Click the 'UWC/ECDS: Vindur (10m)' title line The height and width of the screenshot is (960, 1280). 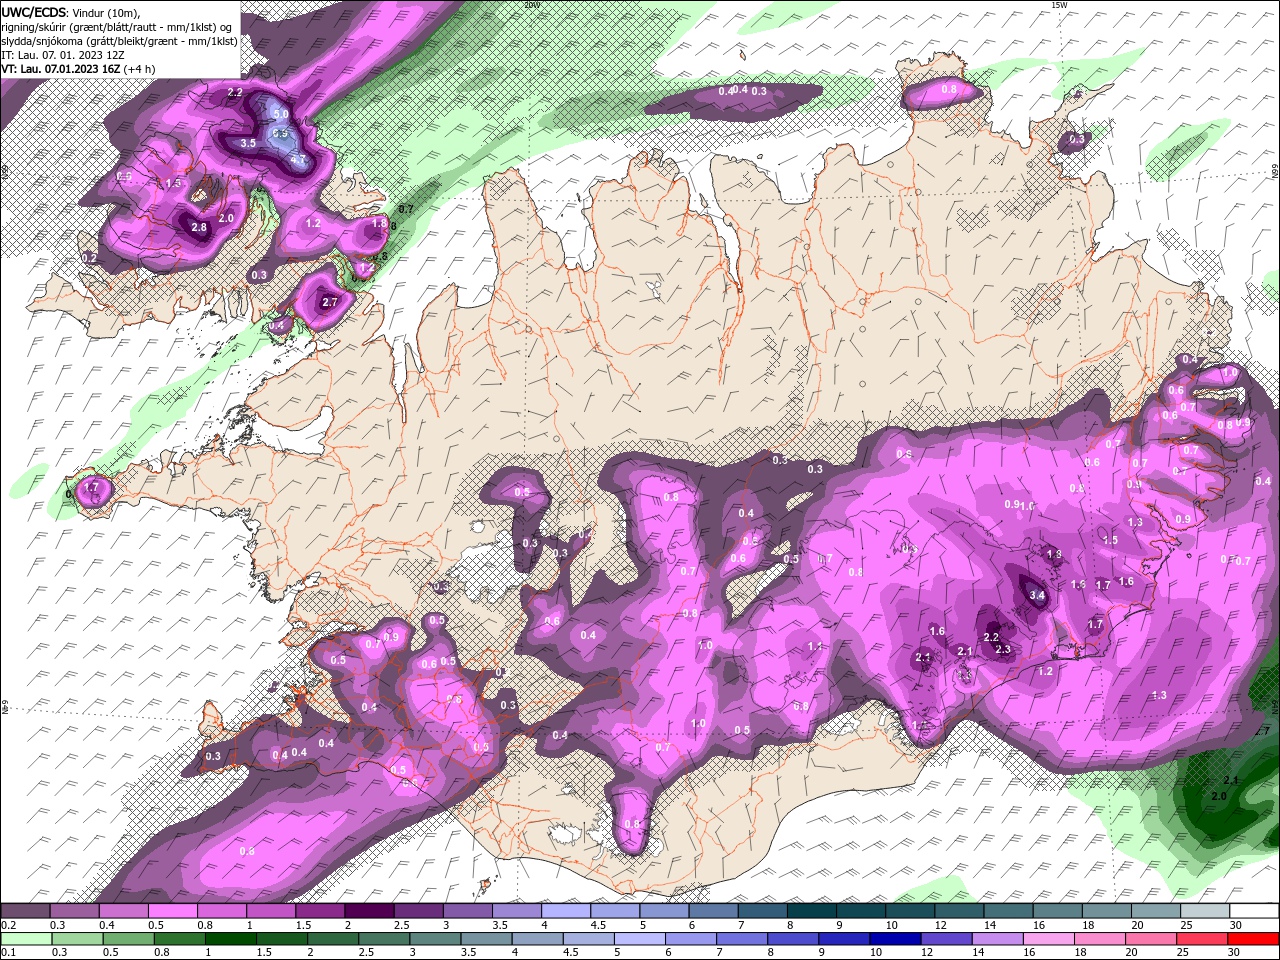pyautogui.click(x=72, y=12)
